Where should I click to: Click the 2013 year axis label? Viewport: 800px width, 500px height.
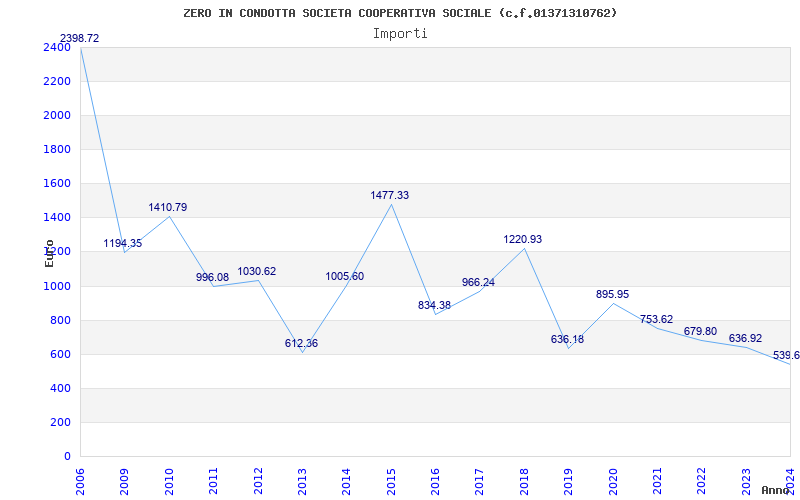click(302, 481)
